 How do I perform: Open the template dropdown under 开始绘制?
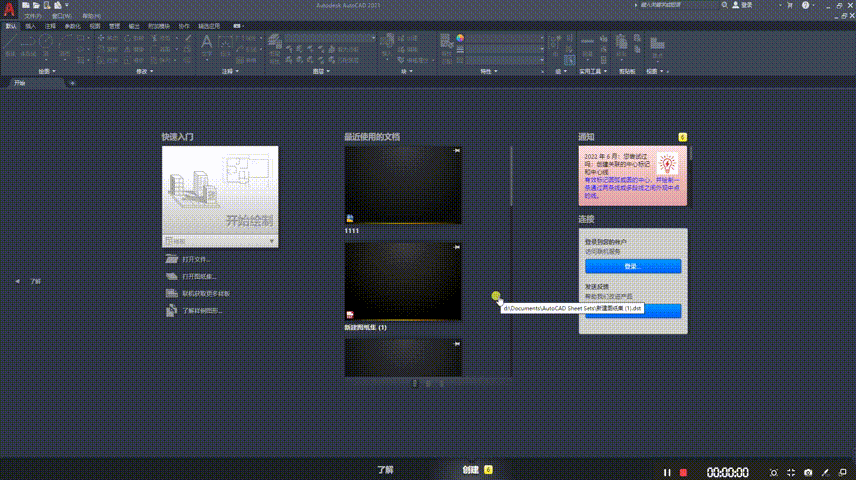[220, 241]
